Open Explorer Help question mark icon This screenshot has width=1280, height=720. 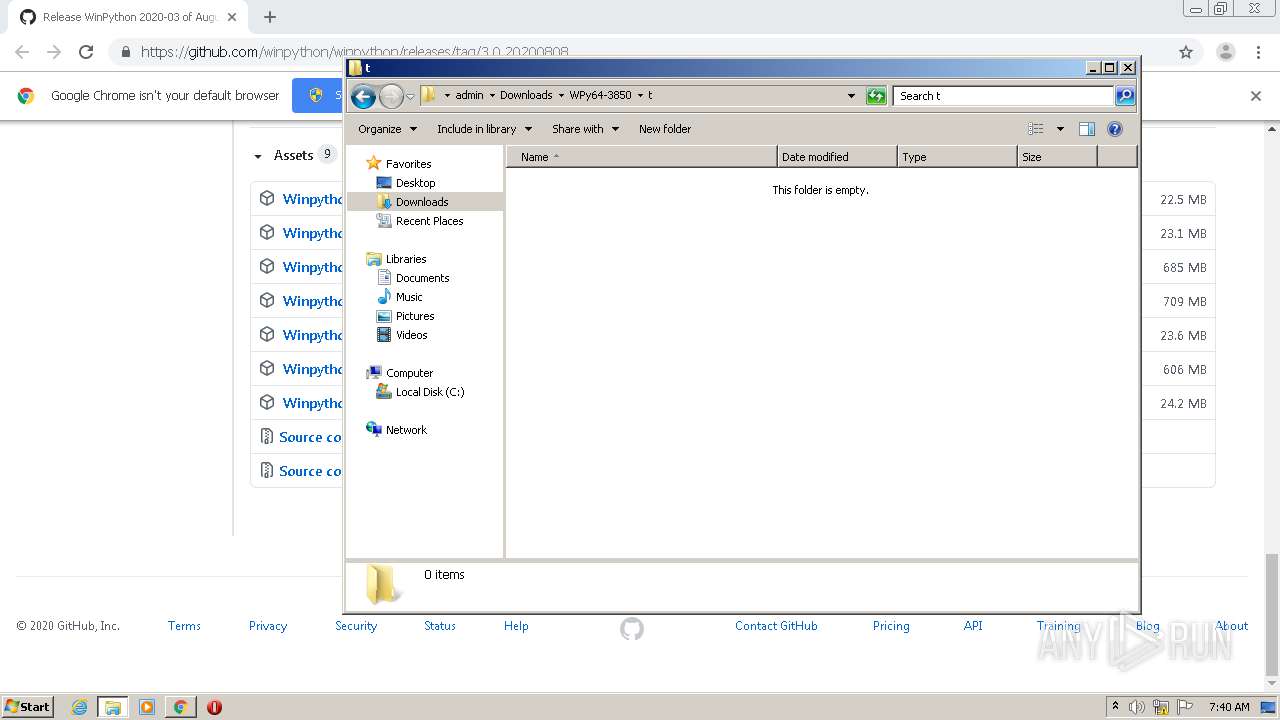click(1115, 129)
